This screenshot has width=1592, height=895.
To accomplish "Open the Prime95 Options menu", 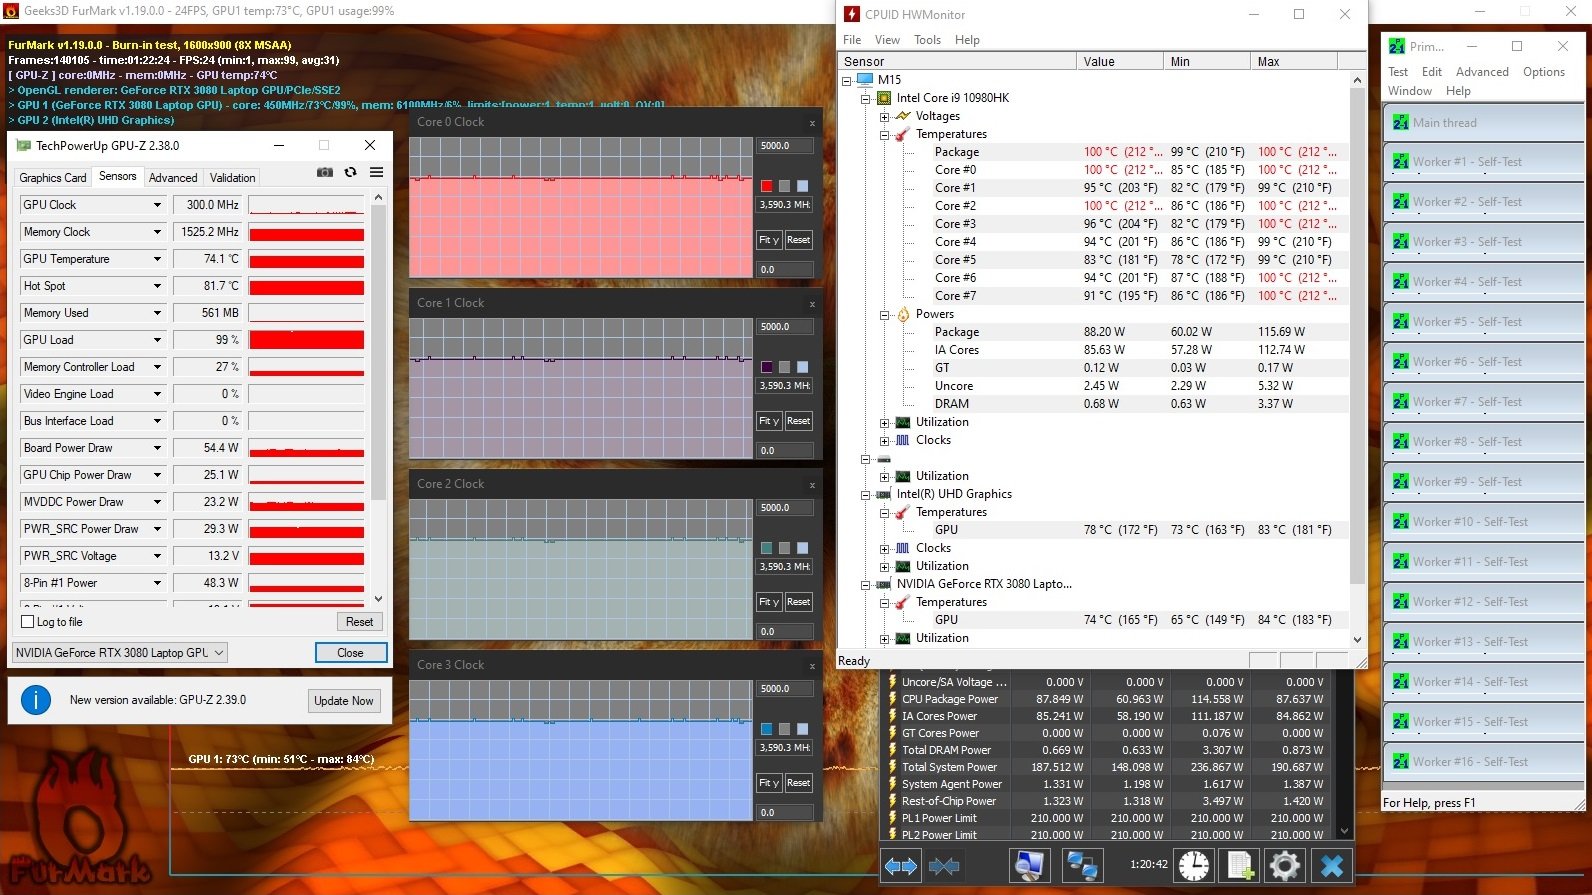I will (1544, 72).
